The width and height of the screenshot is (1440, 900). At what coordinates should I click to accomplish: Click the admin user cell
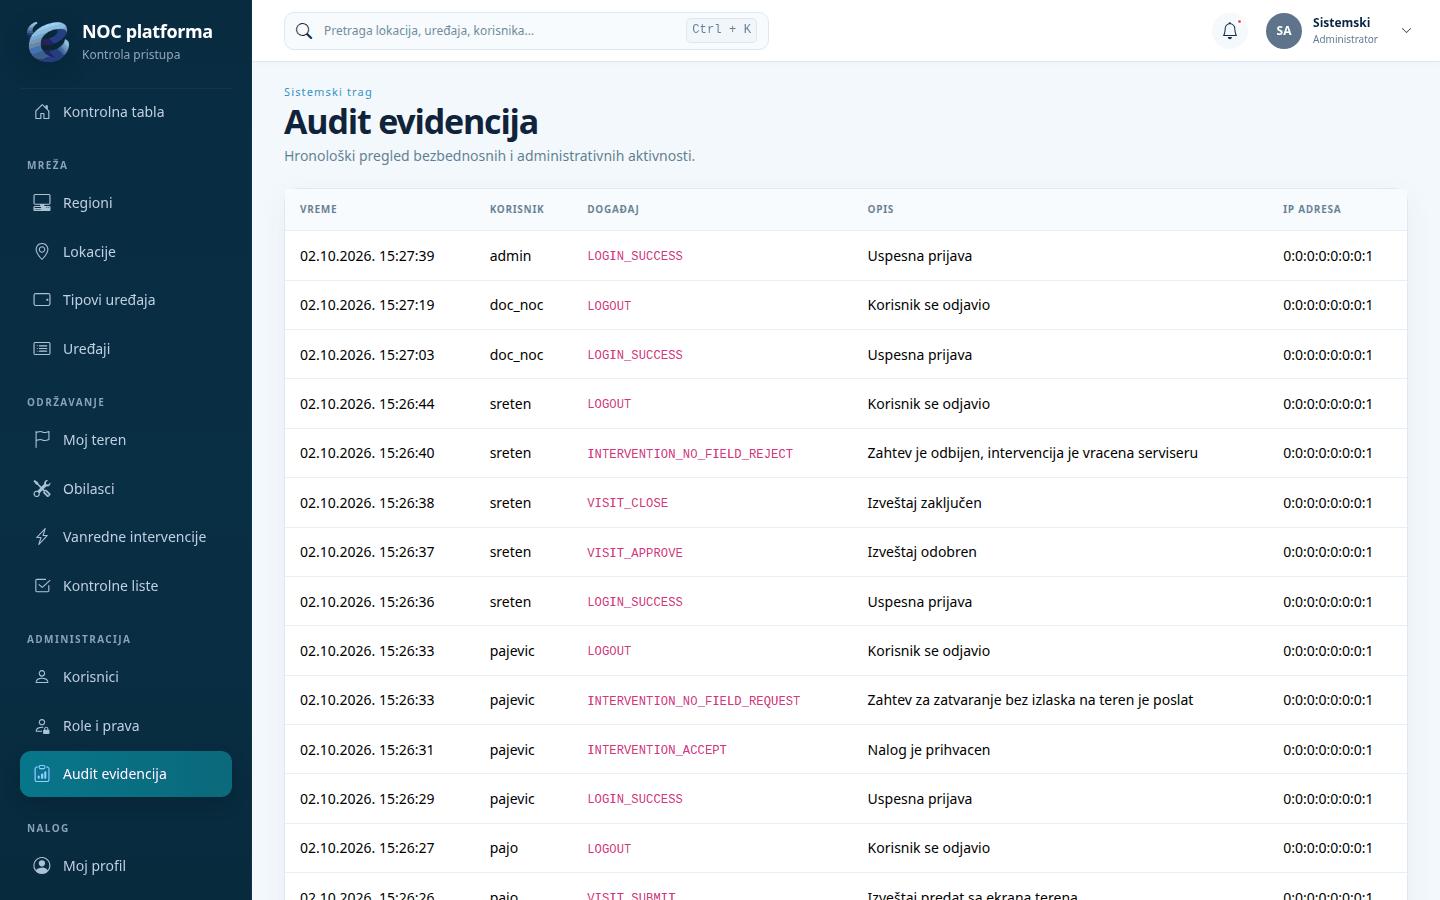510,256
